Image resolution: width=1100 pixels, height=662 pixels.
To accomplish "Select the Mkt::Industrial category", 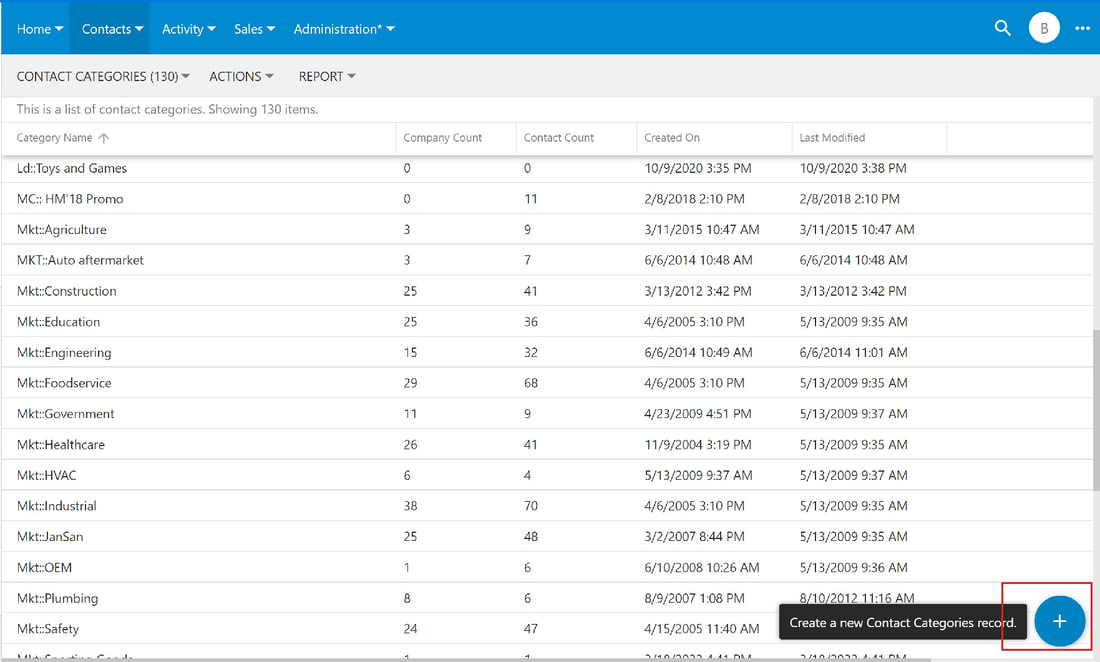I will pos(57,506).
